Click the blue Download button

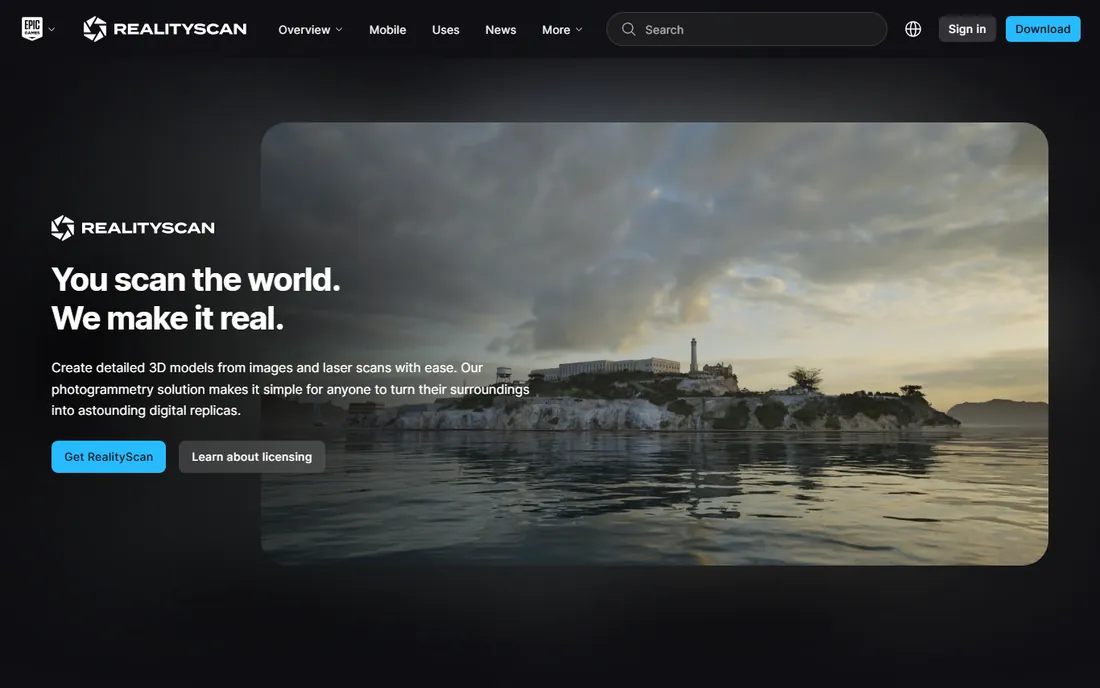click(1042, 29)
